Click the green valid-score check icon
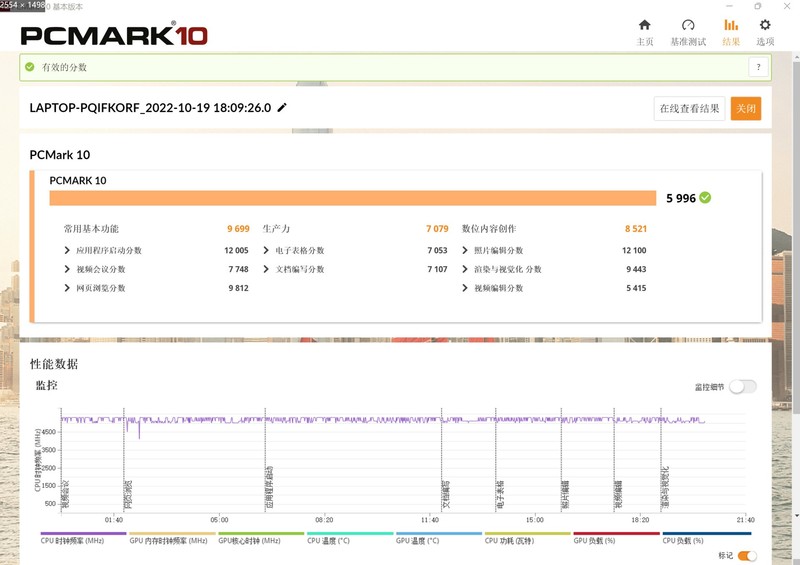The height and width of the screenshot is (565, 800). pyautogui.click(x=30, y=67)
